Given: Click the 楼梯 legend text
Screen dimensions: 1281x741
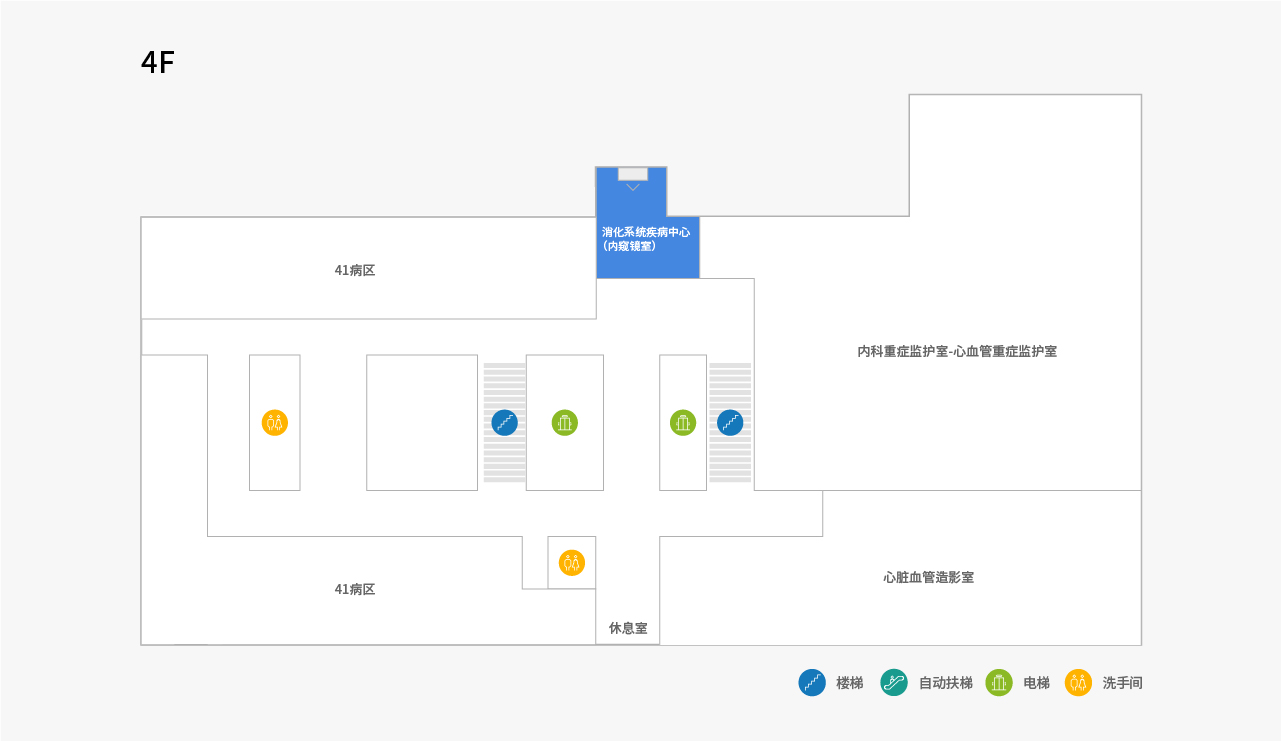Looking at the screenshot, I should coord(849,683).
